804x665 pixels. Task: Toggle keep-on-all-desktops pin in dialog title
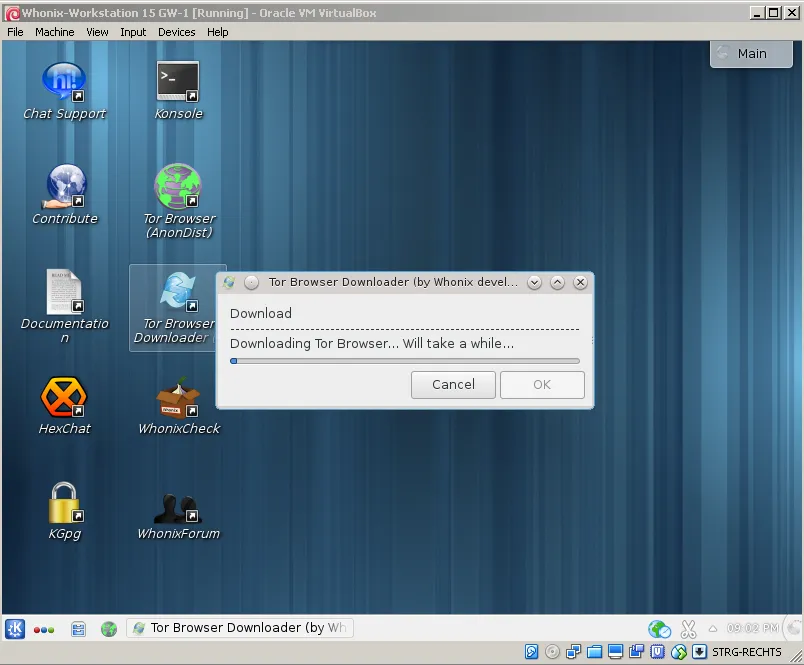(x=251, y=283)
